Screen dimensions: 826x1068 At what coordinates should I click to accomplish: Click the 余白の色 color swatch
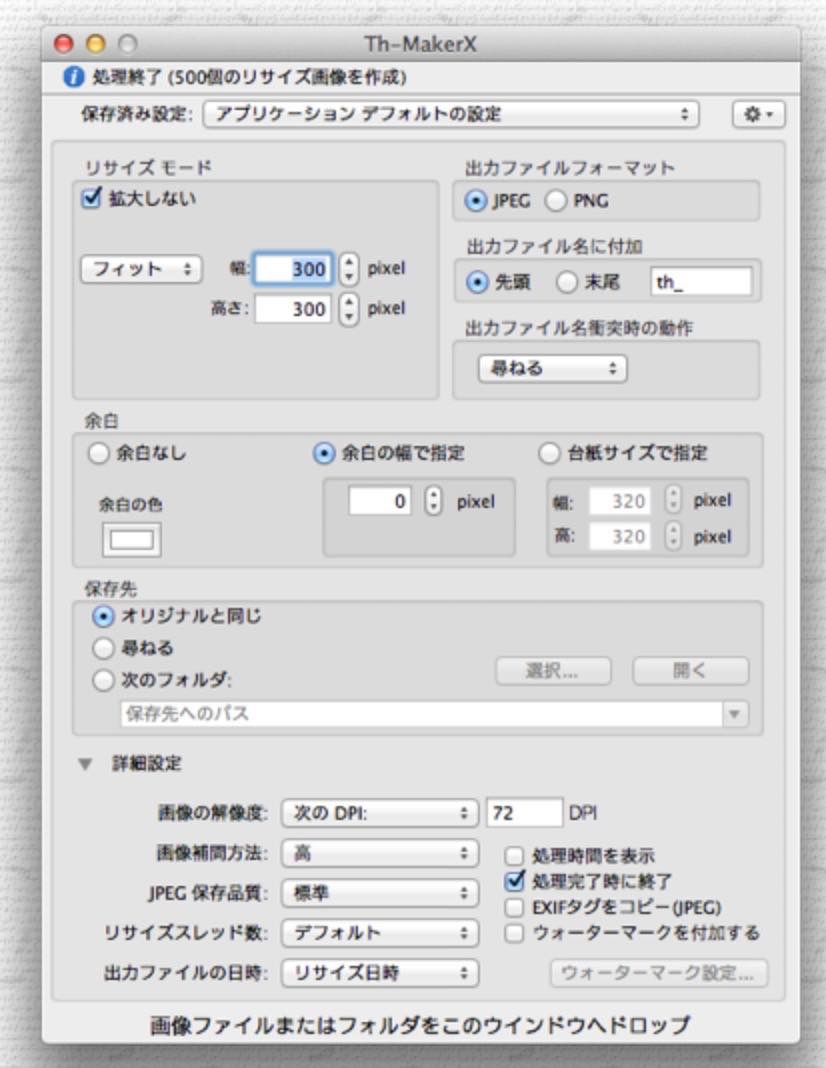[131, 540]
